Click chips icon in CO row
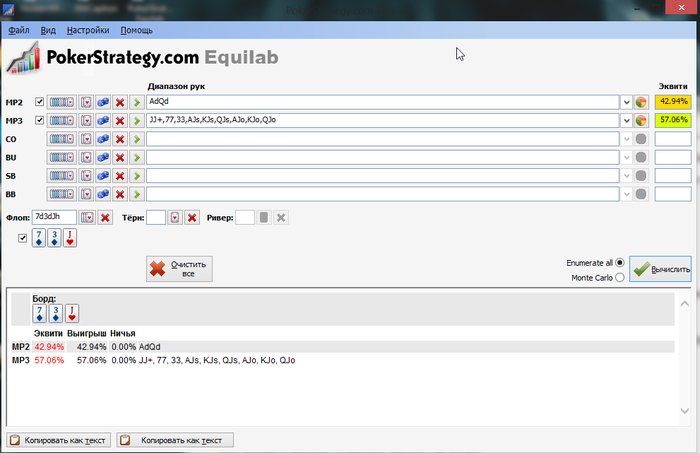This screenshot has width=700, height=453. [103, 139]
